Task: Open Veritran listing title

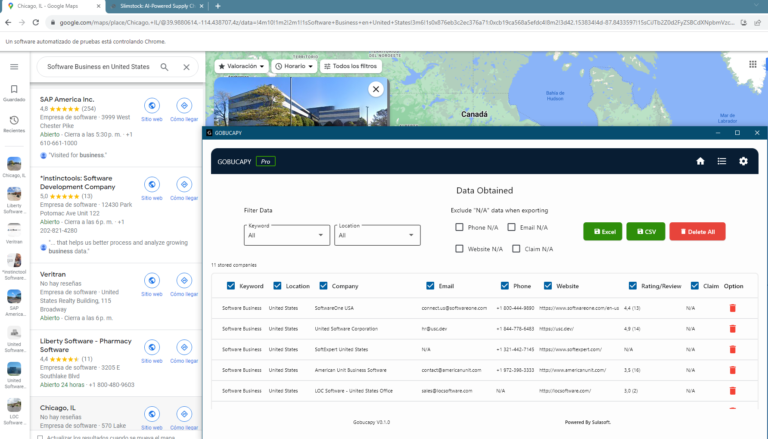Action: click(x=52, y=274)
